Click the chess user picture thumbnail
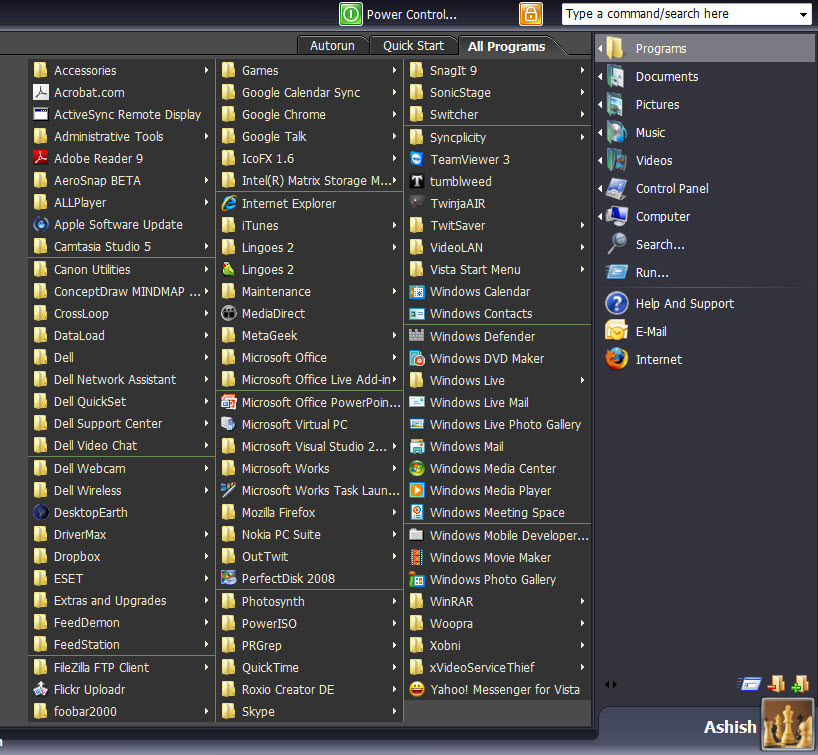The image size is (818, 755). pyautogui.click(x=787, y=724)
